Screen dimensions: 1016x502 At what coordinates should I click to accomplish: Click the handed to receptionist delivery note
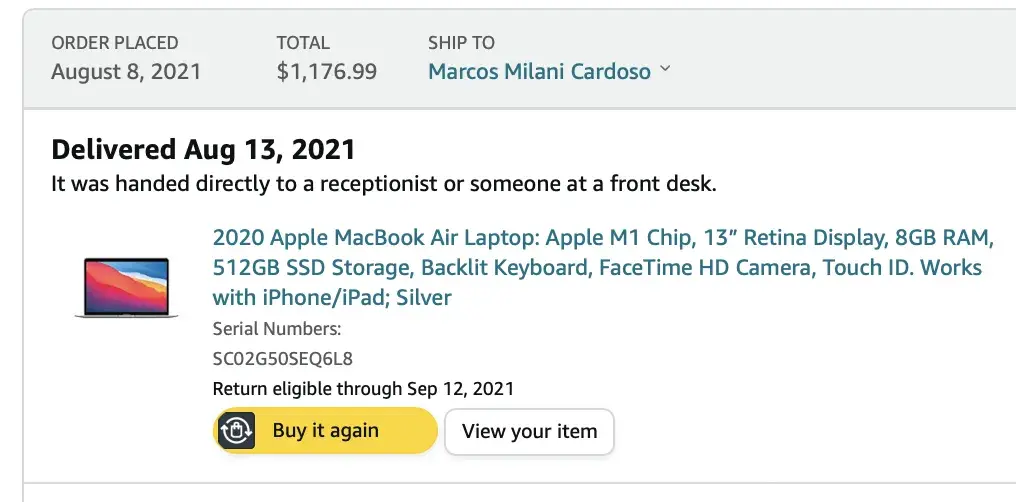384,184
